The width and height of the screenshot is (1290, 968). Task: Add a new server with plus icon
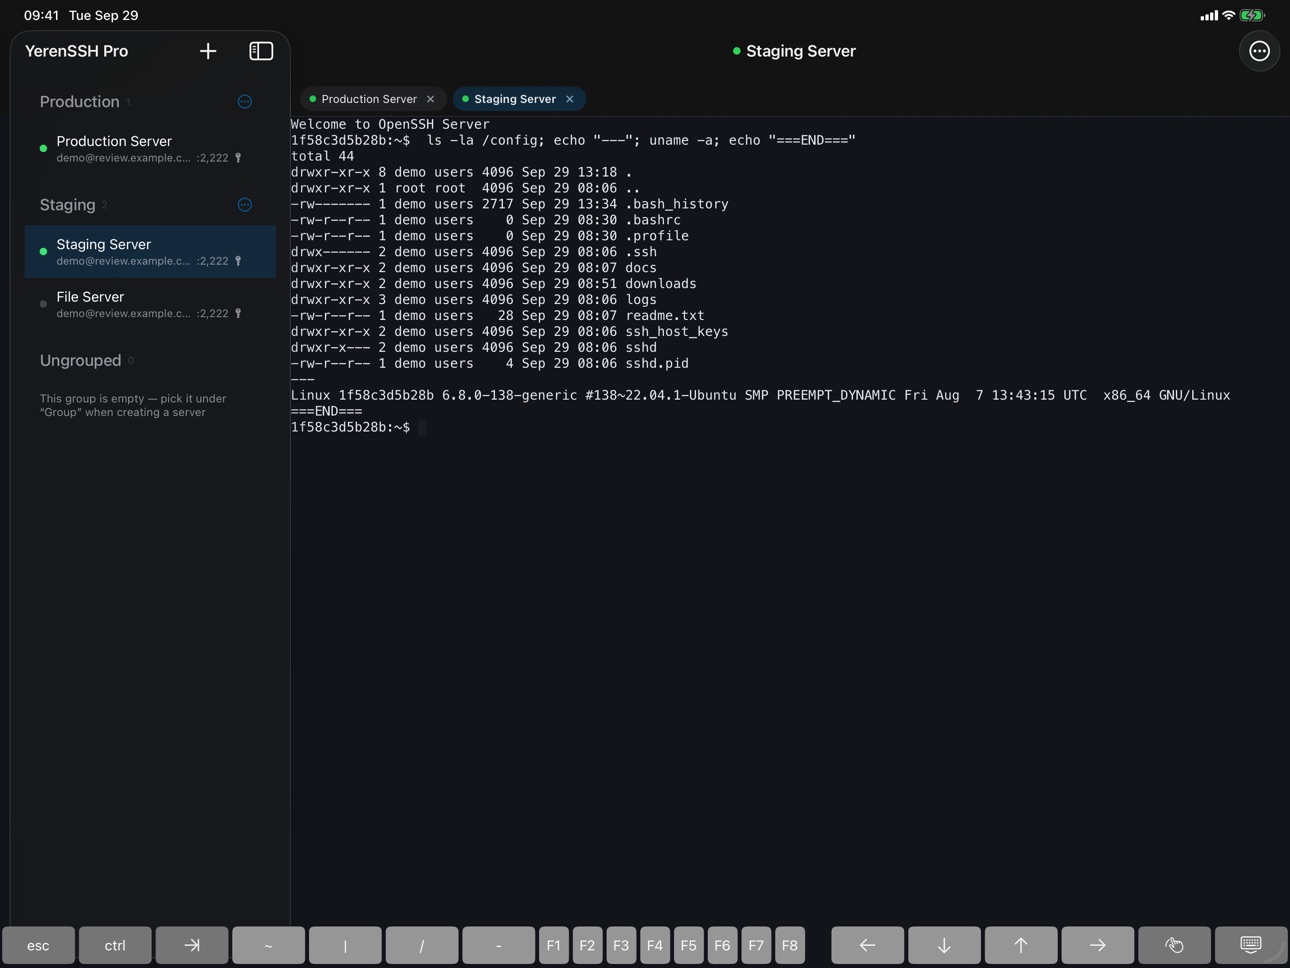[208, 51]
